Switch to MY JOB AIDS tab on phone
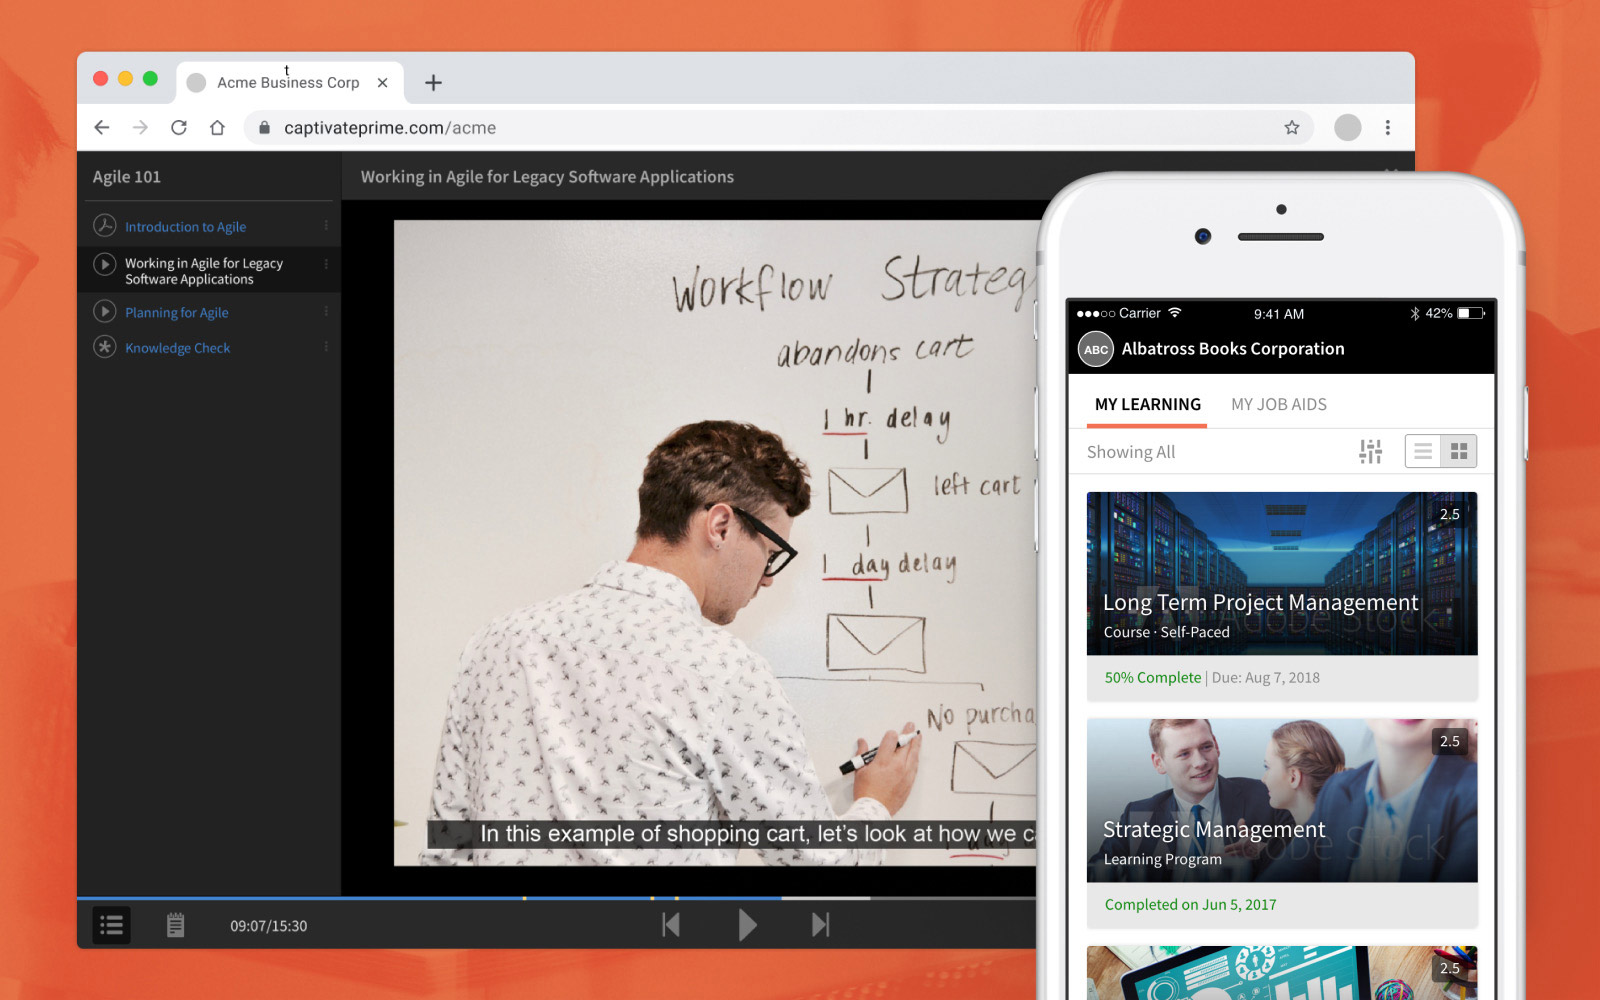 click(1279, 404)
